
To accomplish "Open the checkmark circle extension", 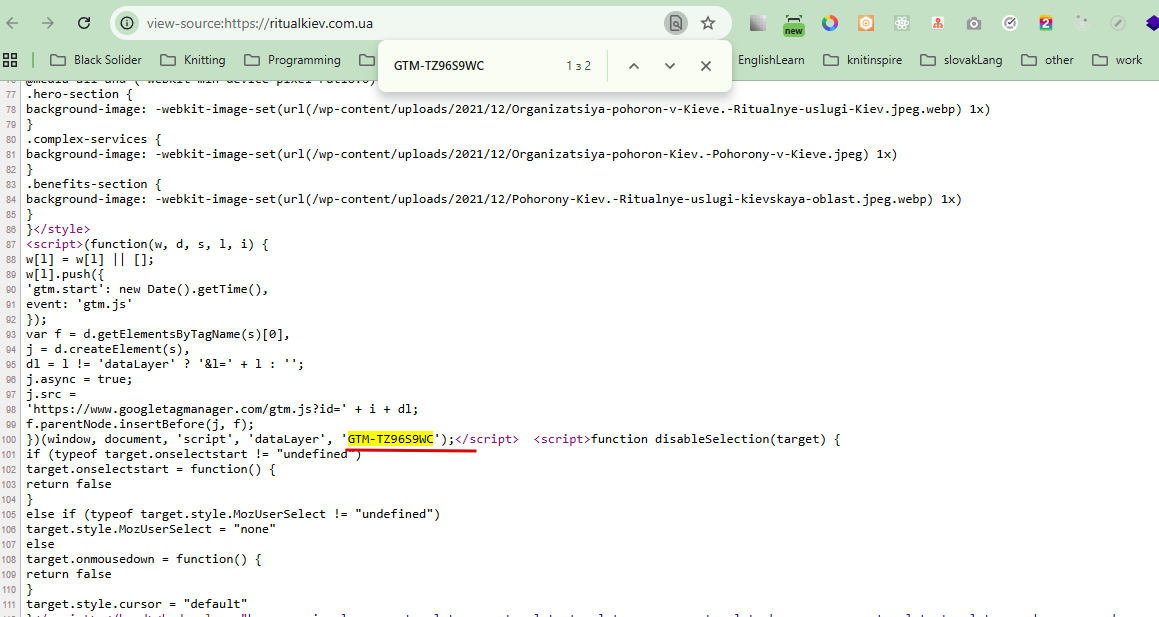I will pyautogui.click(x=1010, y=24).
